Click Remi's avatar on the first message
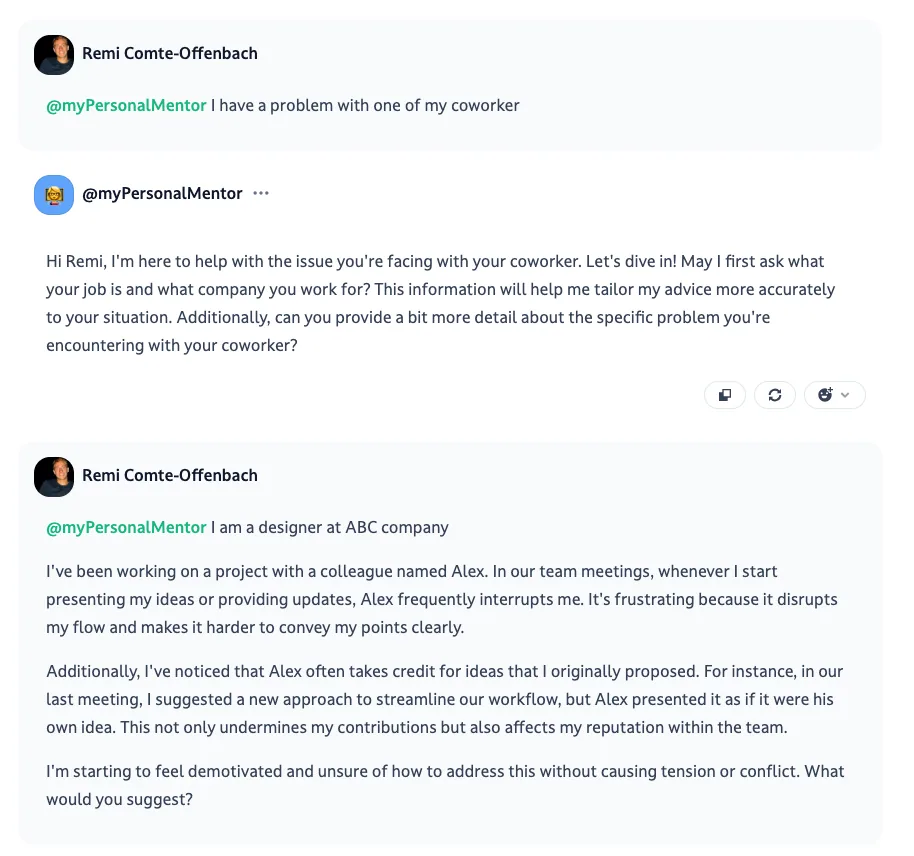 click(54, 55)
